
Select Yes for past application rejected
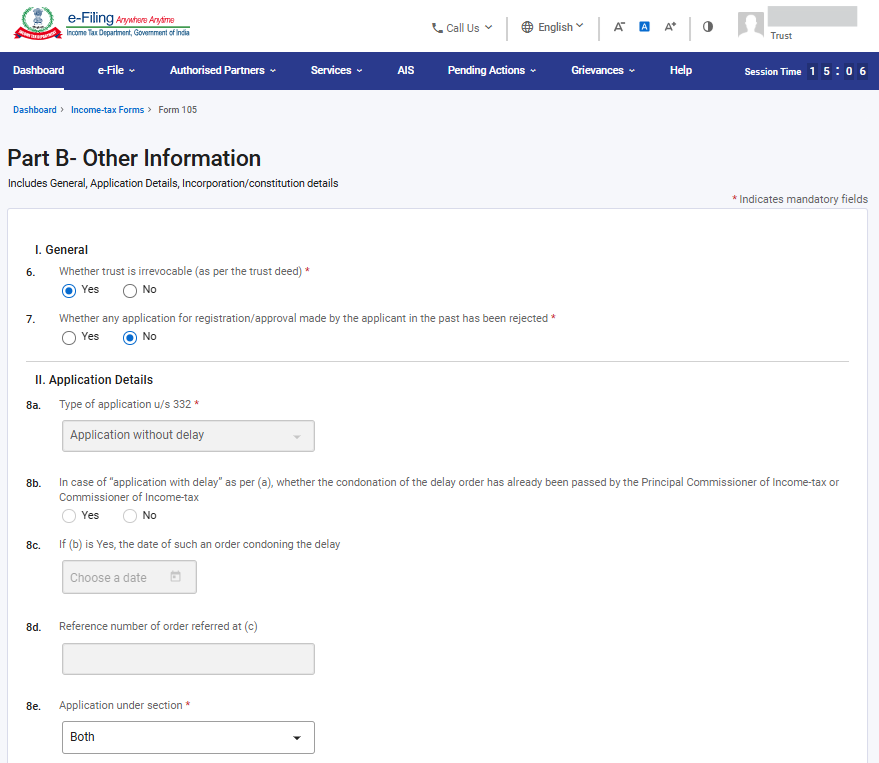[x=69, y=338]
